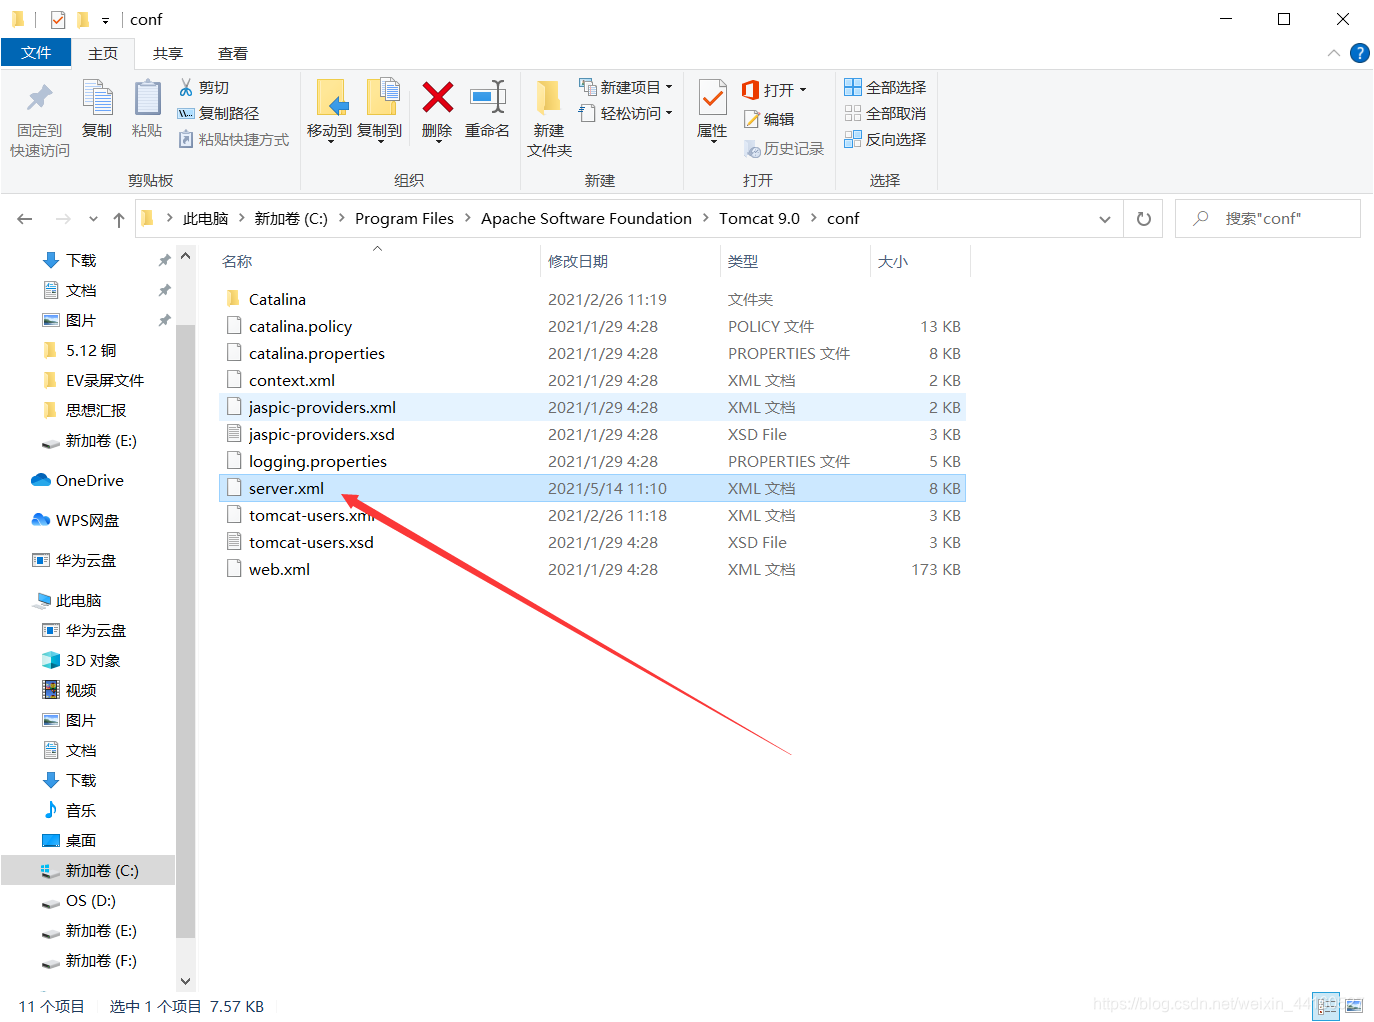Click the search conf input box
The width and height of the screenshot is (1374, 1022).
(x=1268, y=218)
